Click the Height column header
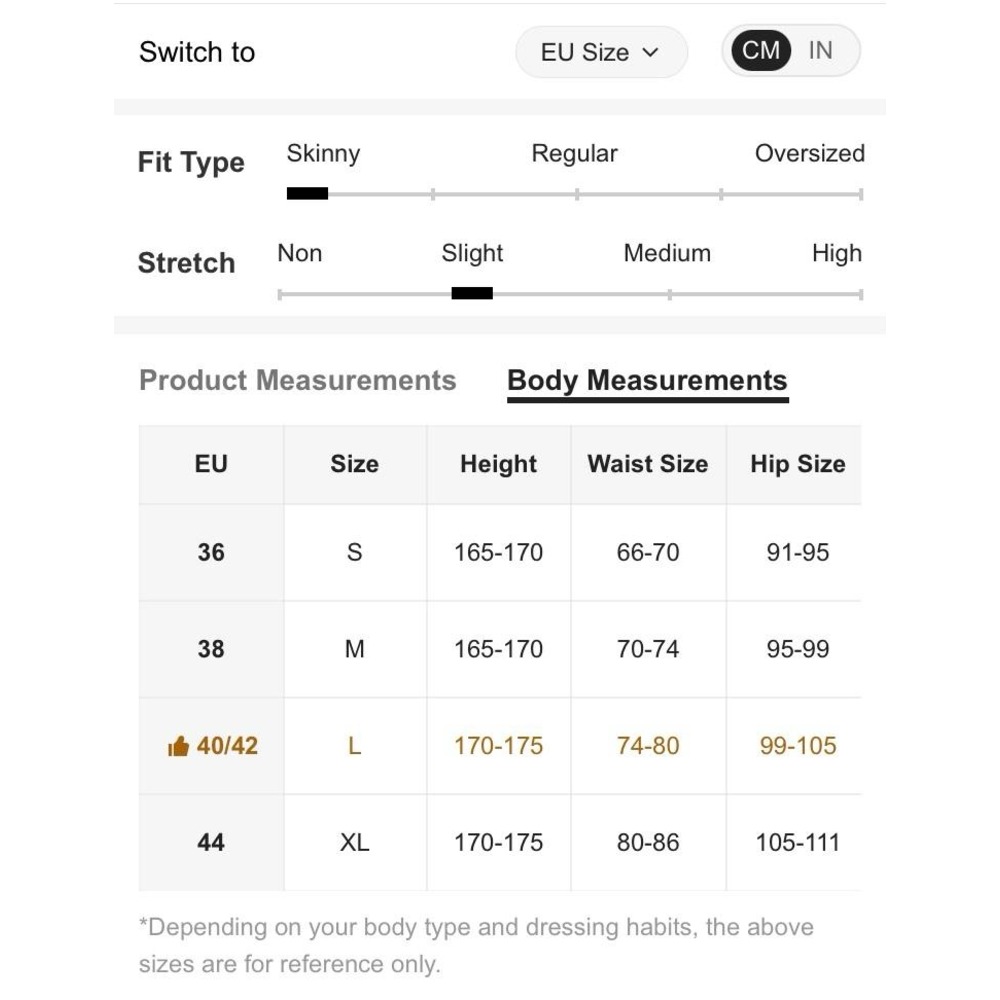The image size is (1000, 1000). click(498, 464)
